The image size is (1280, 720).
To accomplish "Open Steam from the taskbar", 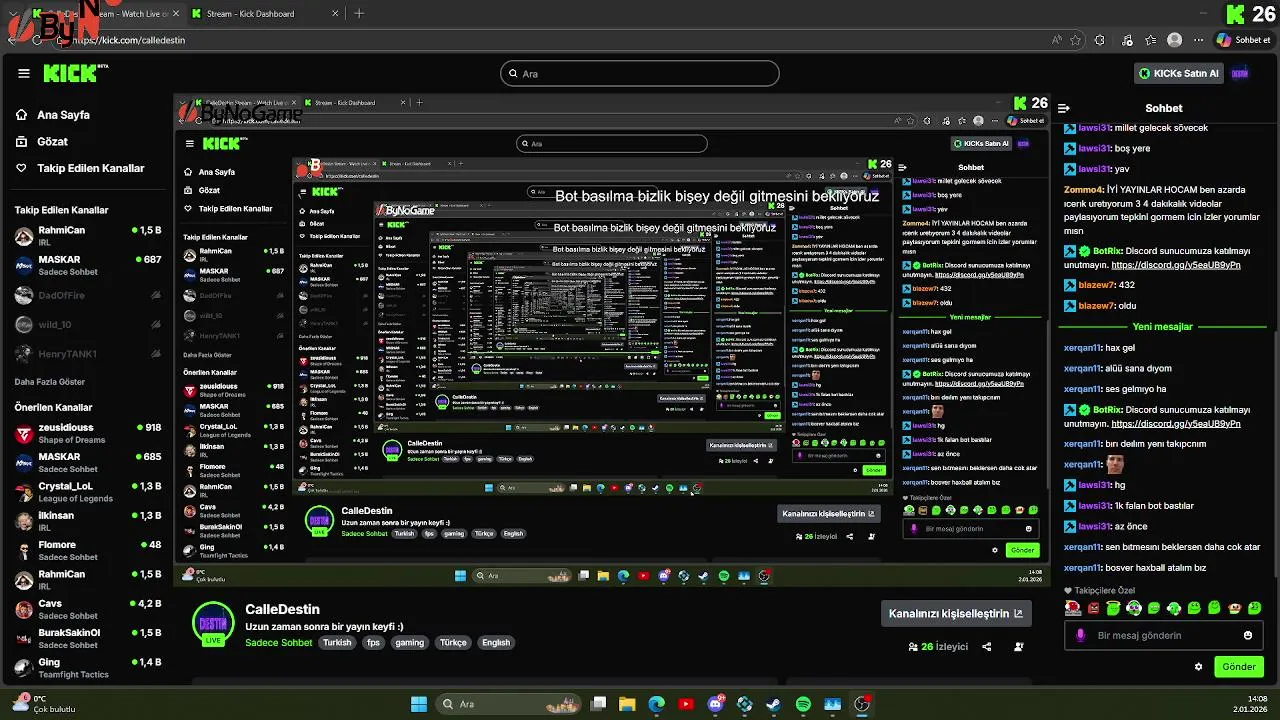I will [x=774, y=704].
